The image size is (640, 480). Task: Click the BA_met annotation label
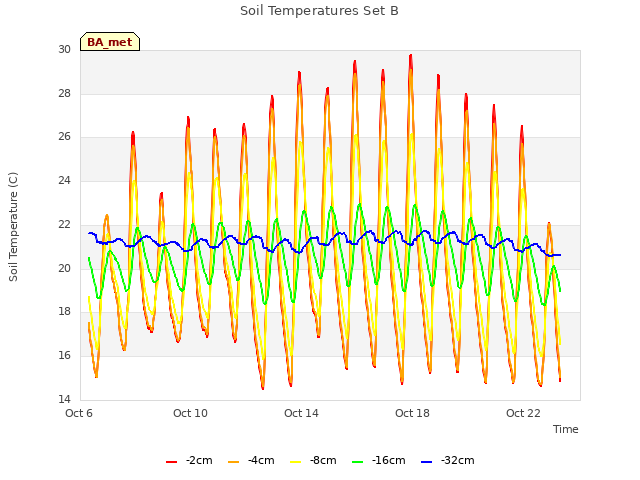click(110, 42)
